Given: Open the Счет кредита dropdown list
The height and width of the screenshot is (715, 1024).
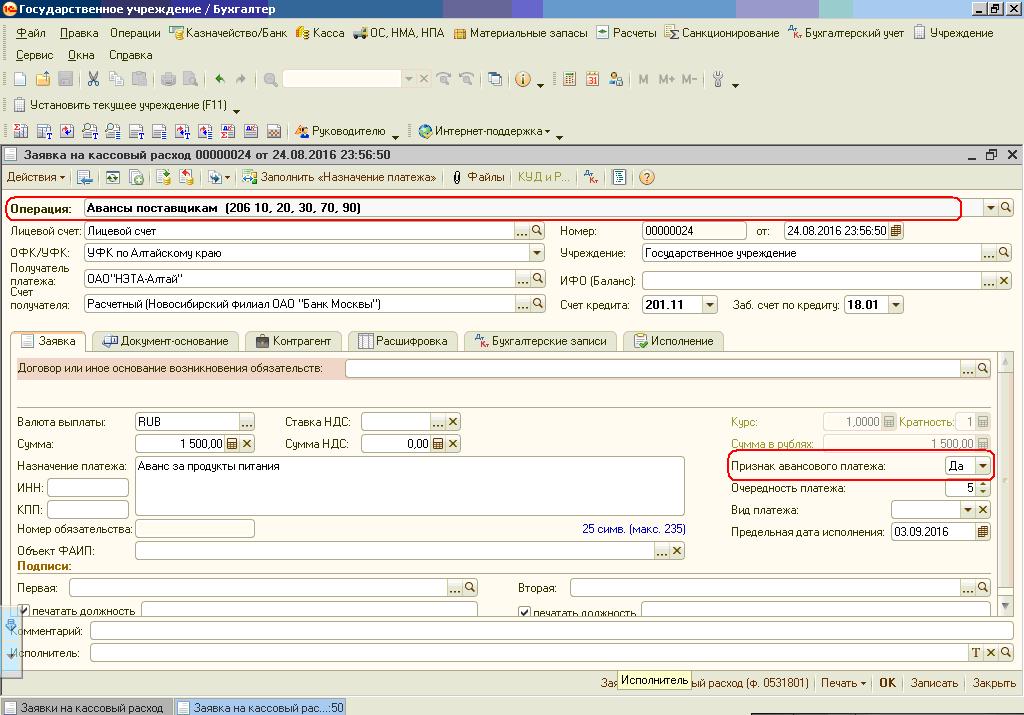Looking at the screenshot, I should (710, 305).
